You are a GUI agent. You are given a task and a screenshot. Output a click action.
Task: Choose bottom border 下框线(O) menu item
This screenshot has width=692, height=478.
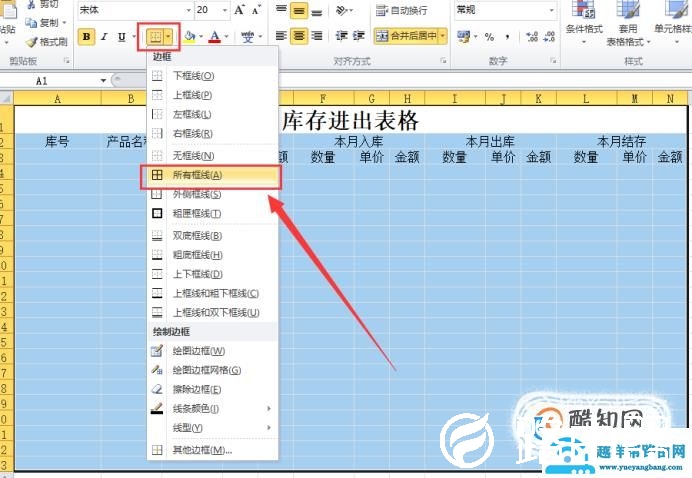pos(213,76)
